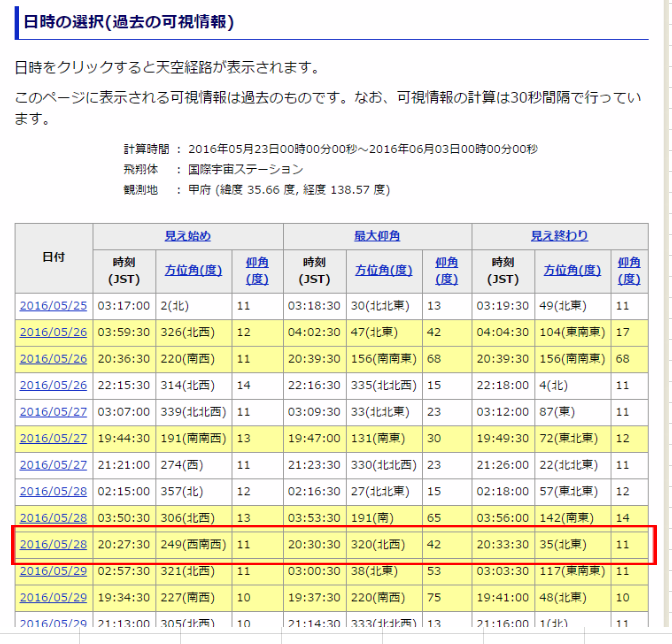
Task: Select the cell 22:18:00
Action: pyautogui.click(x=503, y=386)
